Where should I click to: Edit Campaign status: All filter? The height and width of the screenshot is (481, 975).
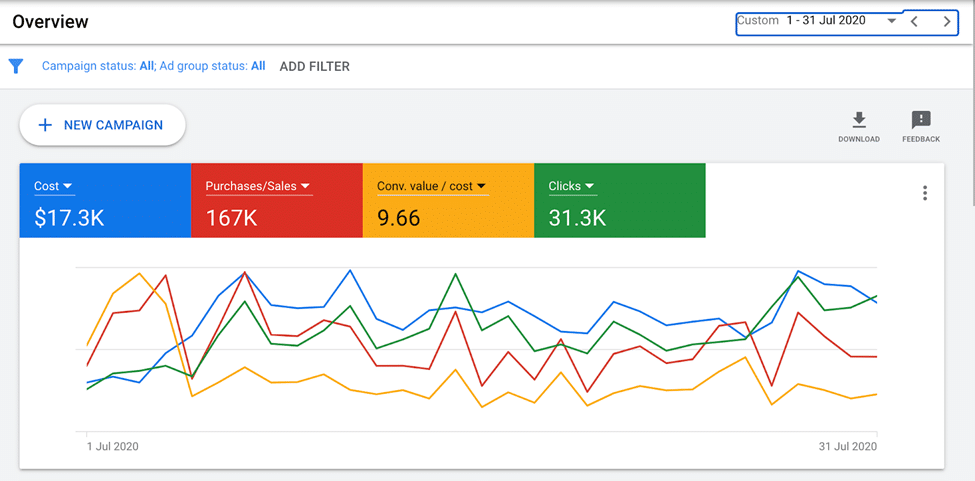tap(98, 66)
